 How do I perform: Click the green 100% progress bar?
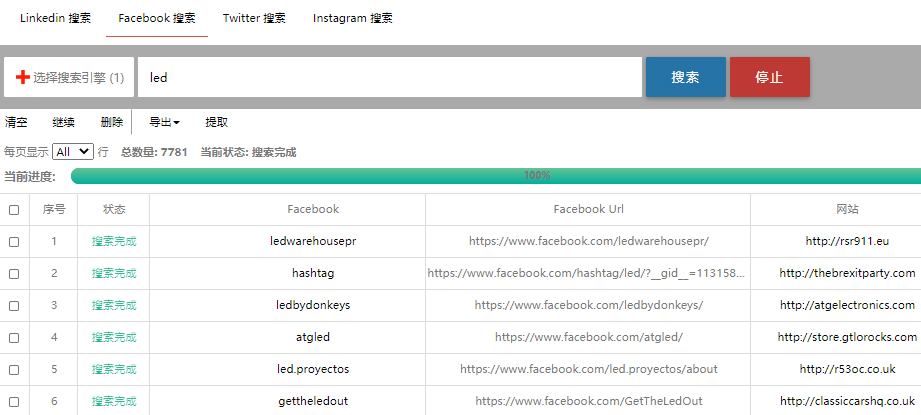496,176
